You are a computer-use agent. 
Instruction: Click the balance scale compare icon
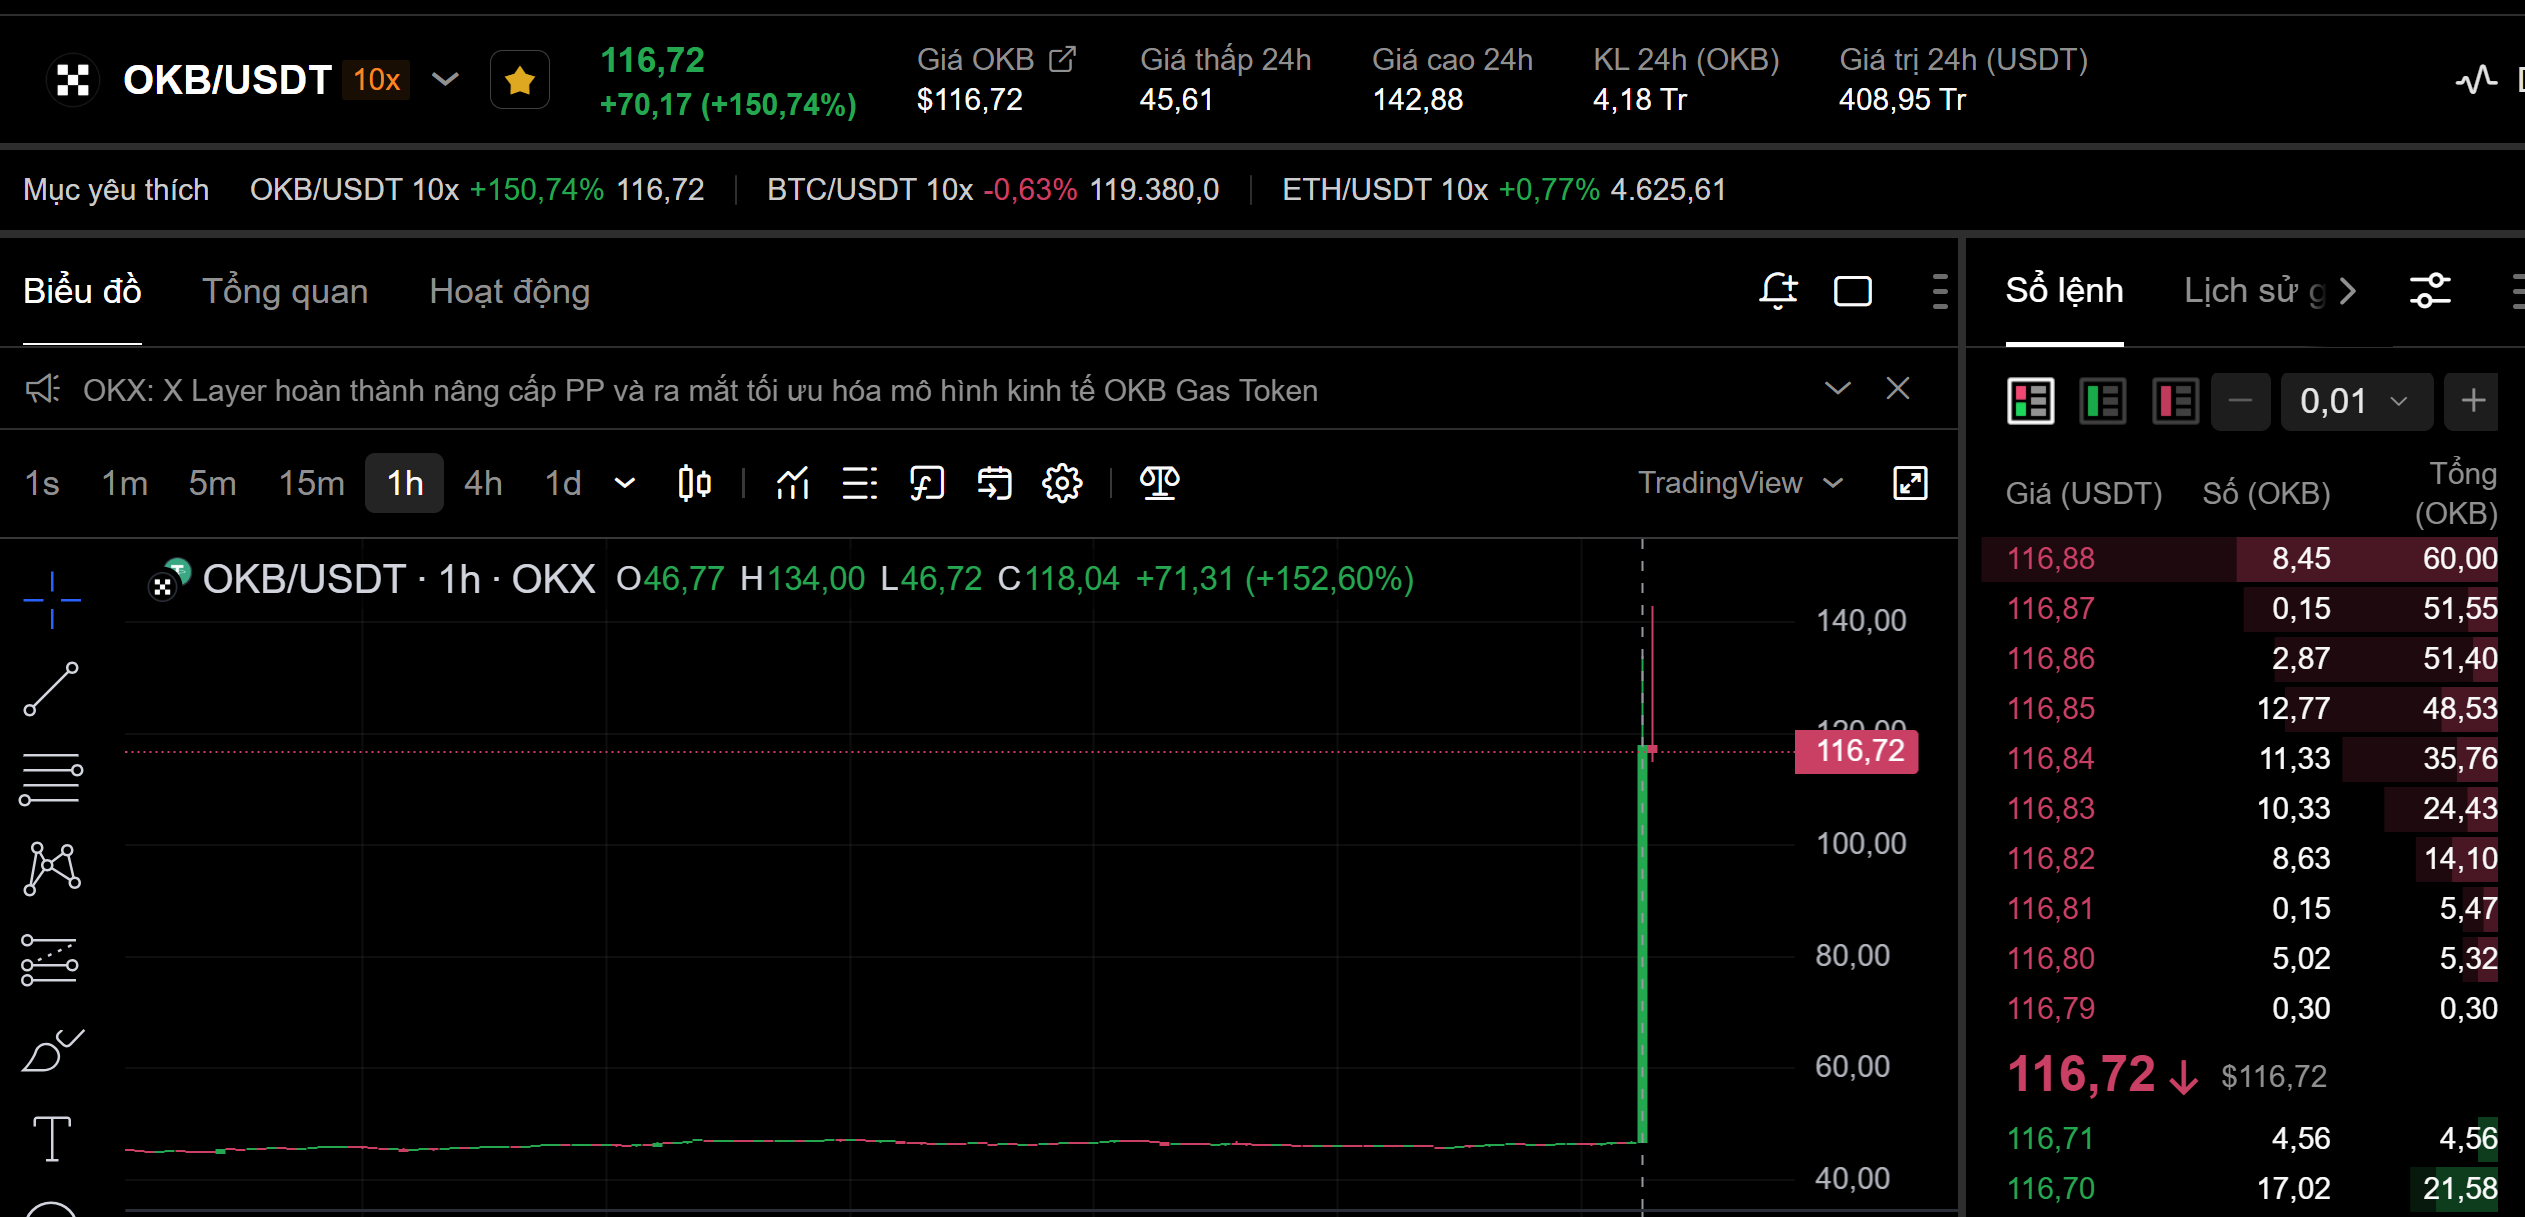(x=1160, y=483)
